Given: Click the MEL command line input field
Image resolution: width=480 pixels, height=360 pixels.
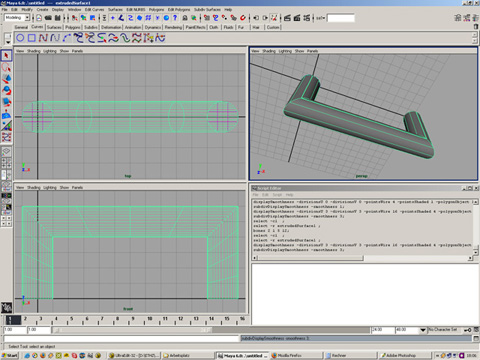Looking at the screenshot, I should [x=121, y=339].
